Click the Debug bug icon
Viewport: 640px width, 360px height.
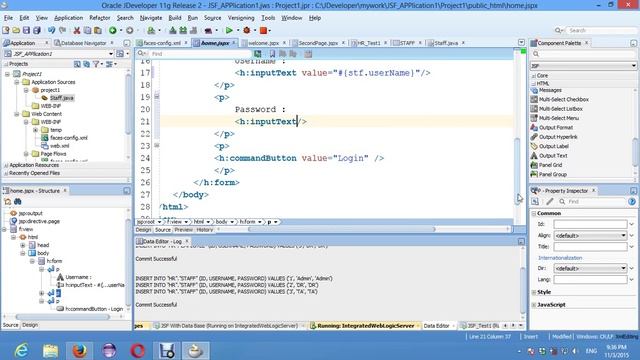click(x=247, y=30)
